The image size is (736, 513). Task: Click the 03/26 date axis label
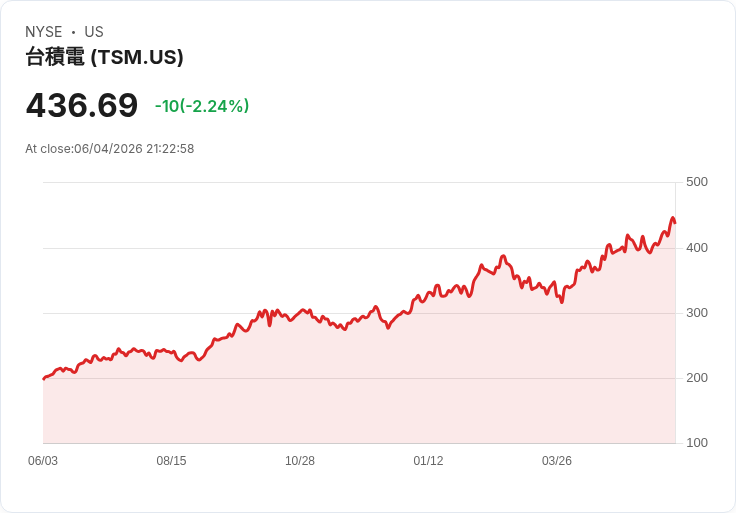pos(557,461)
